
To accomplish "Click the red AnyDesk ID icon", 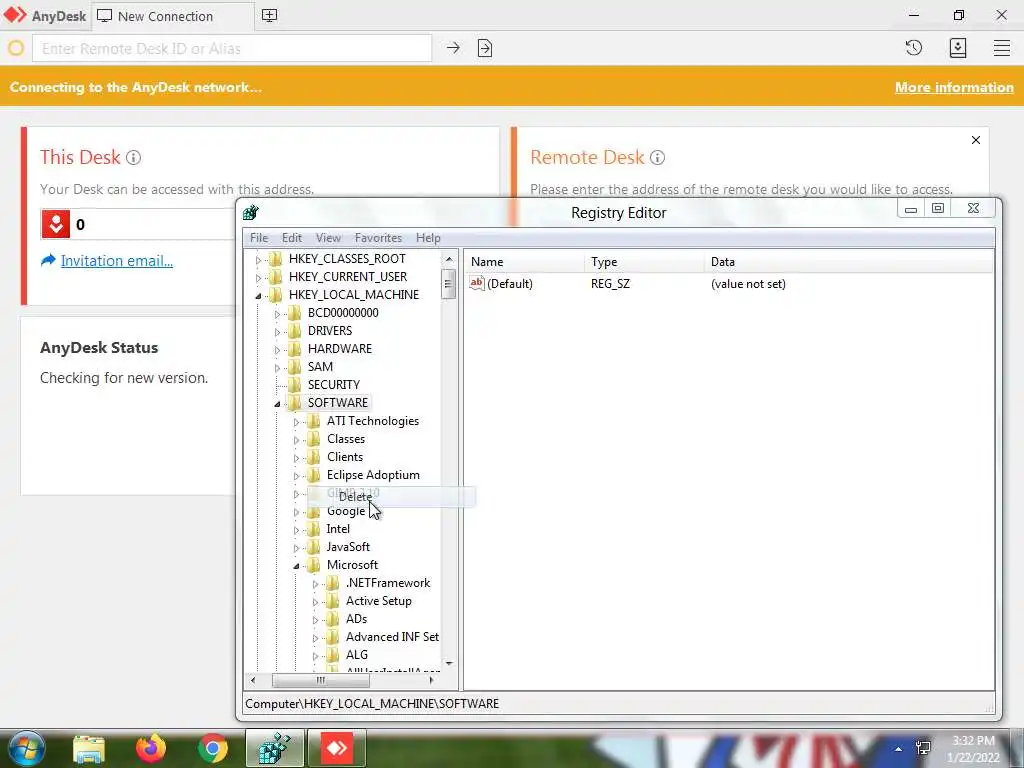I will point(56,224).
